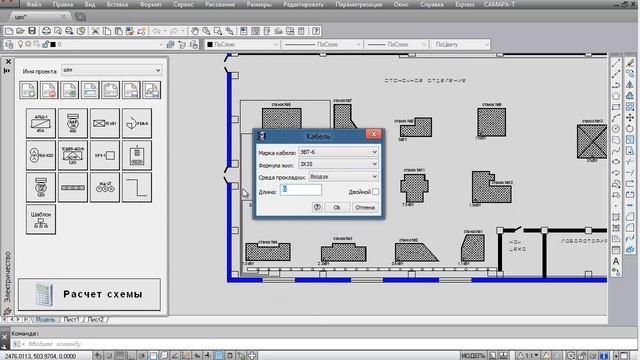The image size is (640, 360).
Task: Click the Save icon in toolbar
Action: tap(32, 31)
